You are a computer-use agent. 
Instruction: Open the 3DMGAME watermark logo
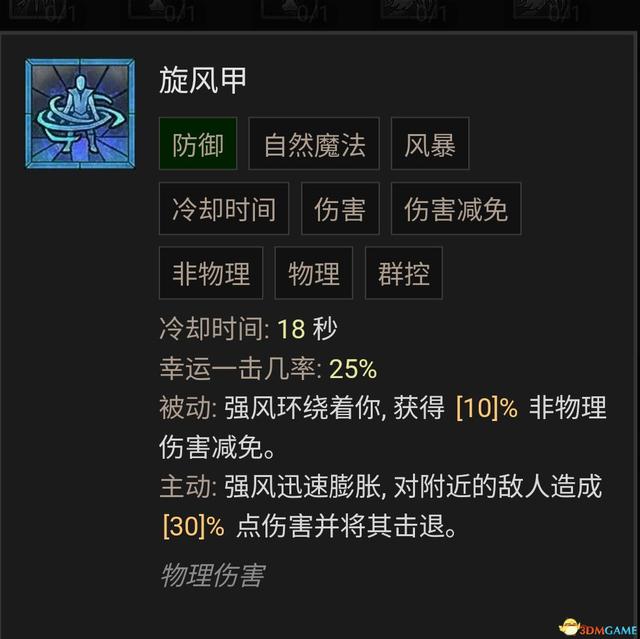click(598, 628)
